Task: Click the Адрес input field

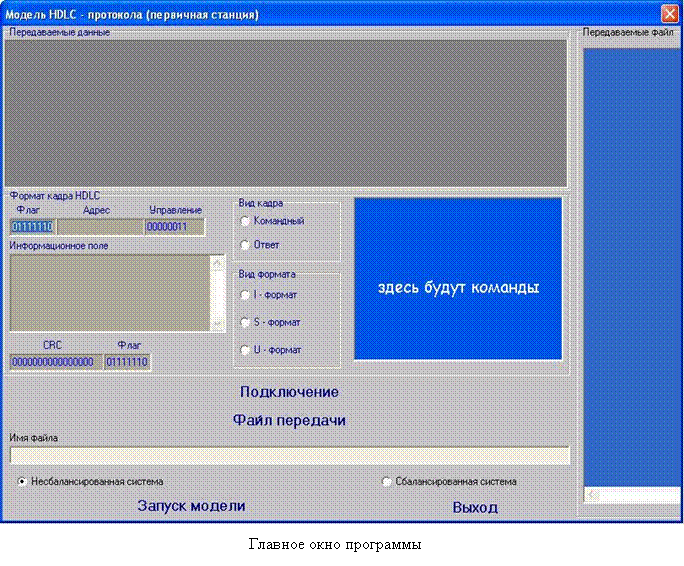Action: 99,227
